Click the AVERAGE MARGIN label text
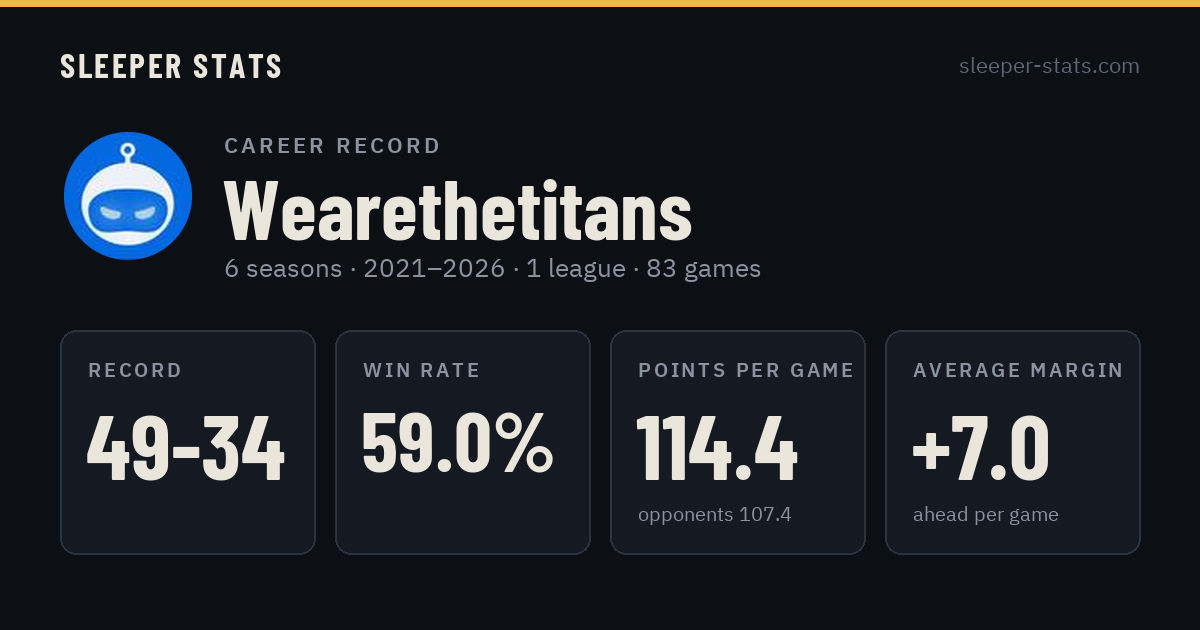This screenshot has height=630, width=1200. [1018, 371]
